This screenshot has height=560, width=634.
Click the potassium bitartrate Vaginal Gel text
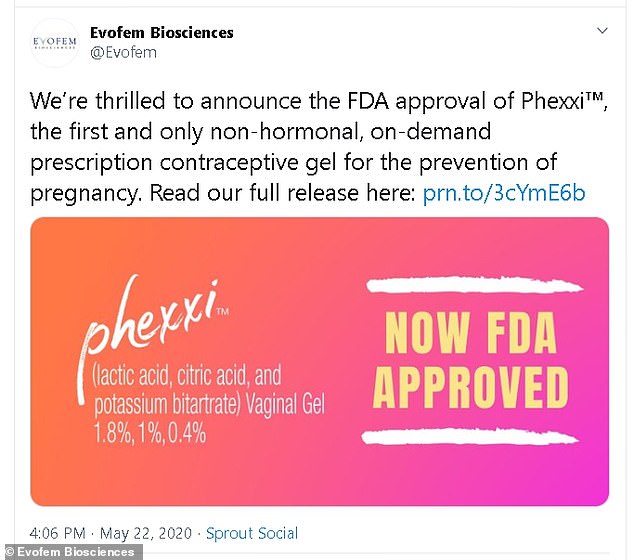(x=209, y=404)
